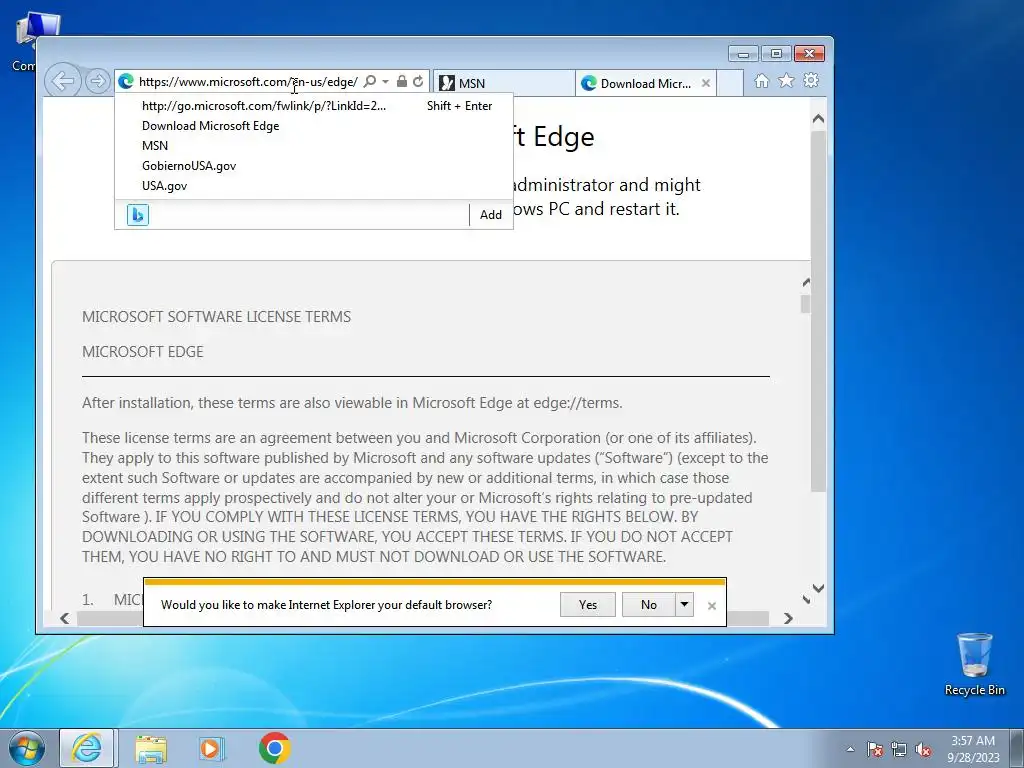Open the address bar autocomplete dropdown arrow
The width and height of the screenshot is (1024, 768).
tap(385, 82)
